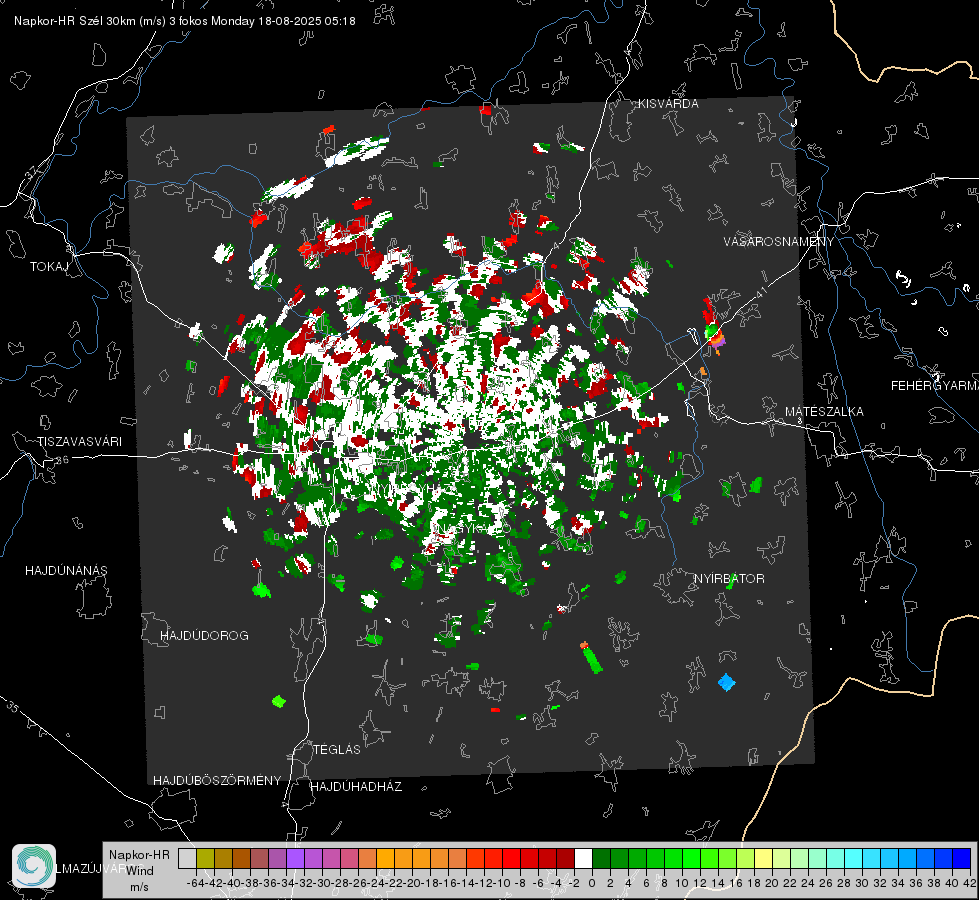Select the MÁTÉSZALKA town label
This screenshot has width=979, height=900.
click(x=824, y=412)
